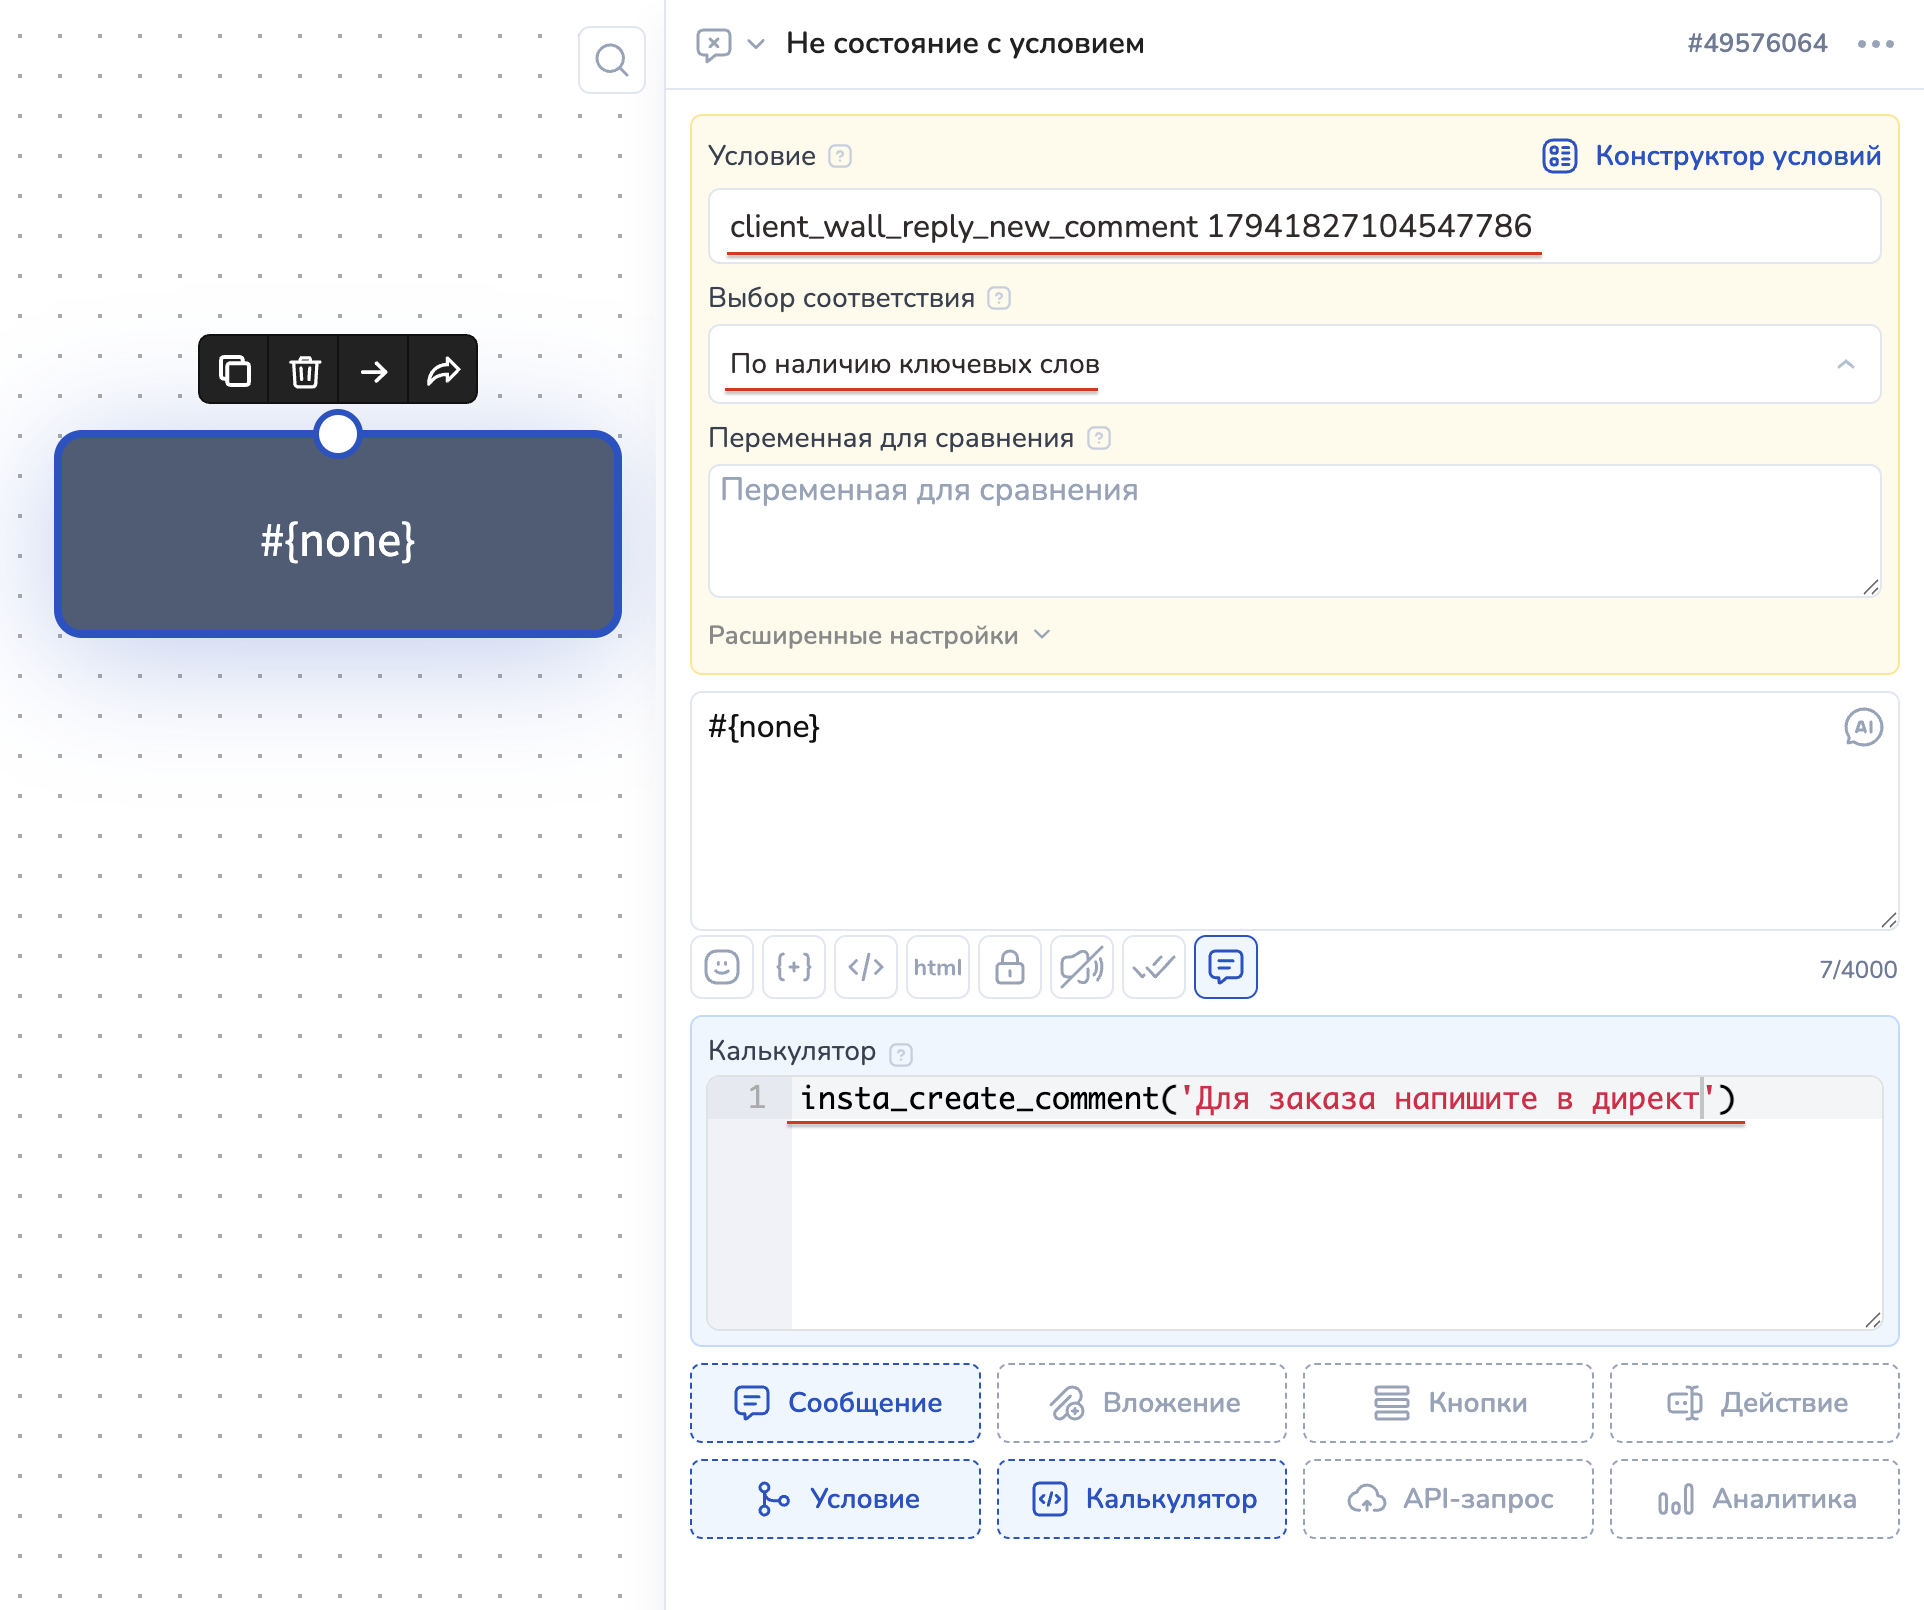Screen dimensions: 1924x1610
Task: Click the share forward arrow icon
Action: [x=443, y=371]
